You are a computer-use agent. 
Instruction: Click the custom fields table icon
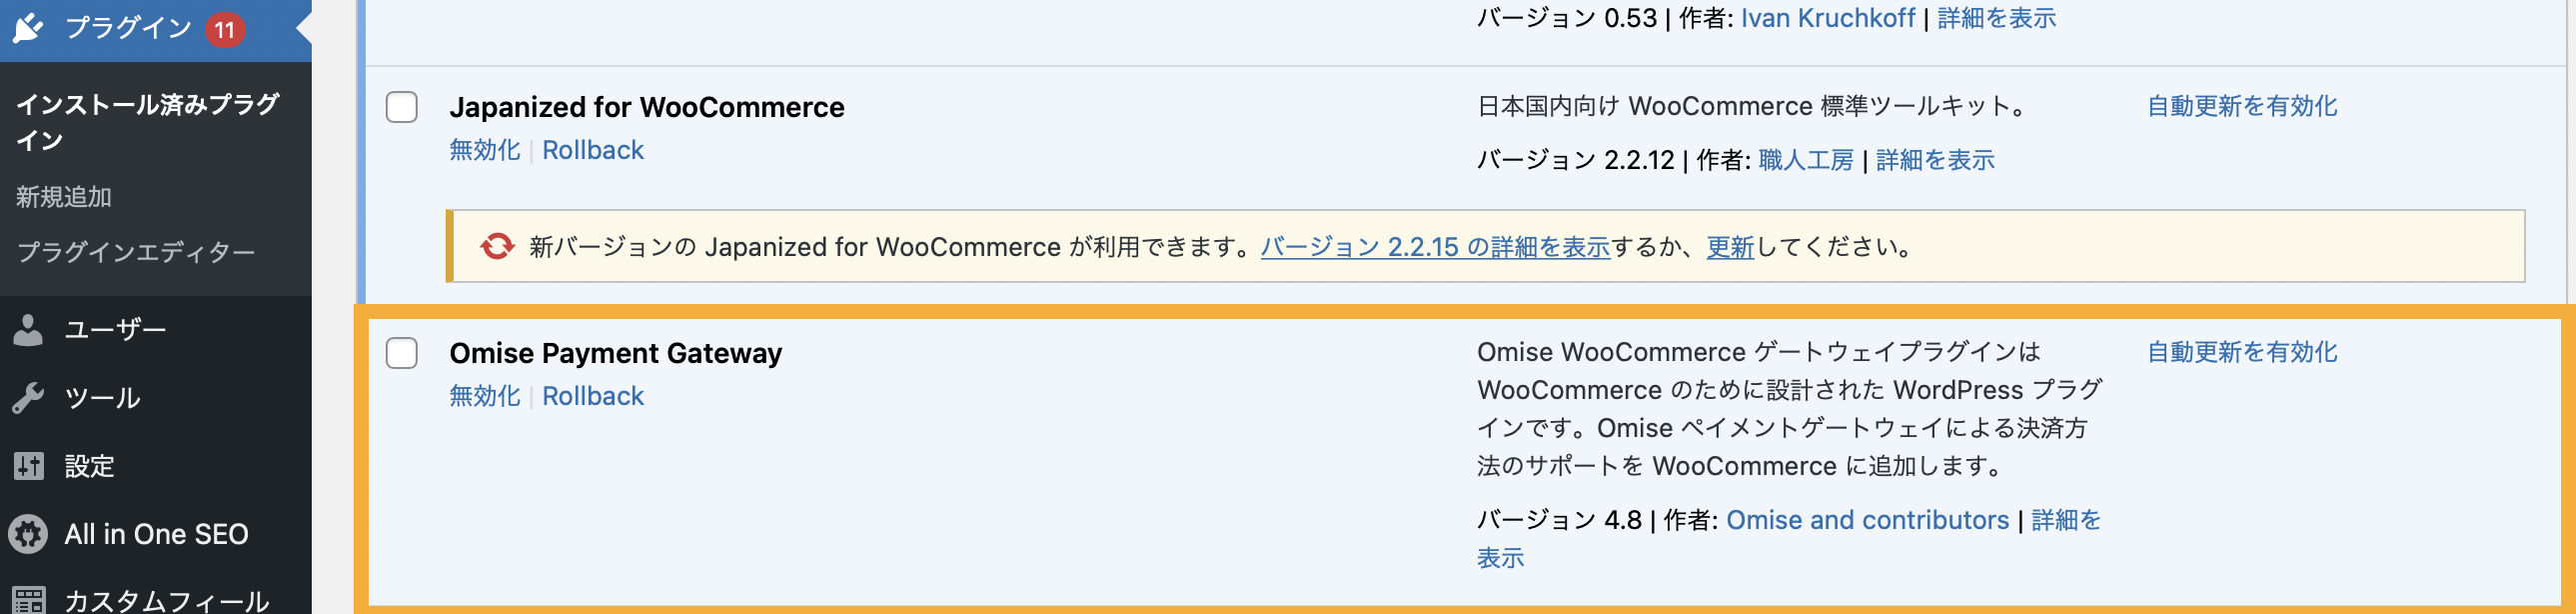click(29, 600)
